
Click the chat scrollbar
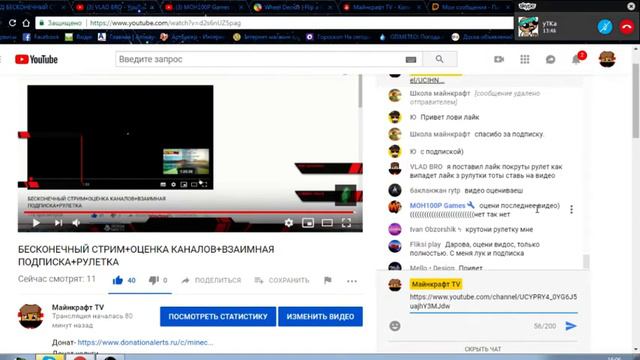586,262
